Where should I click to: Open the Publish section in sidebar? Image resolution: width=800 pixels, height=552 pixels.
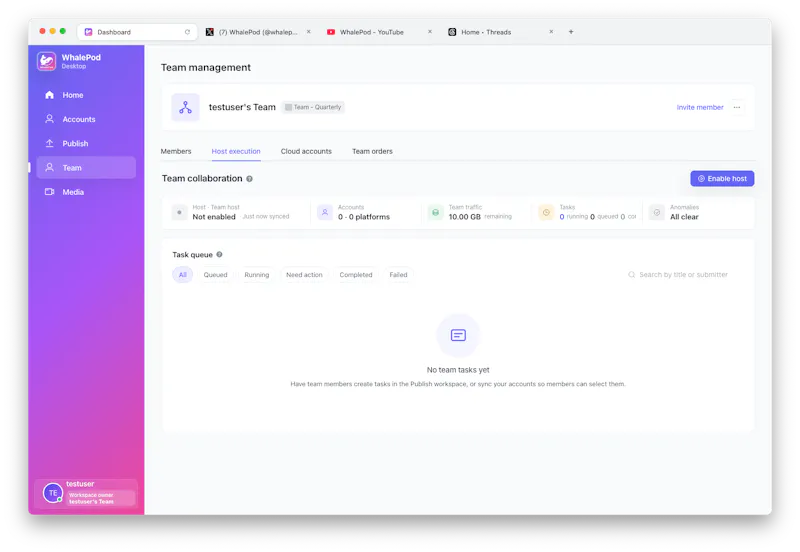click(86, 143)
